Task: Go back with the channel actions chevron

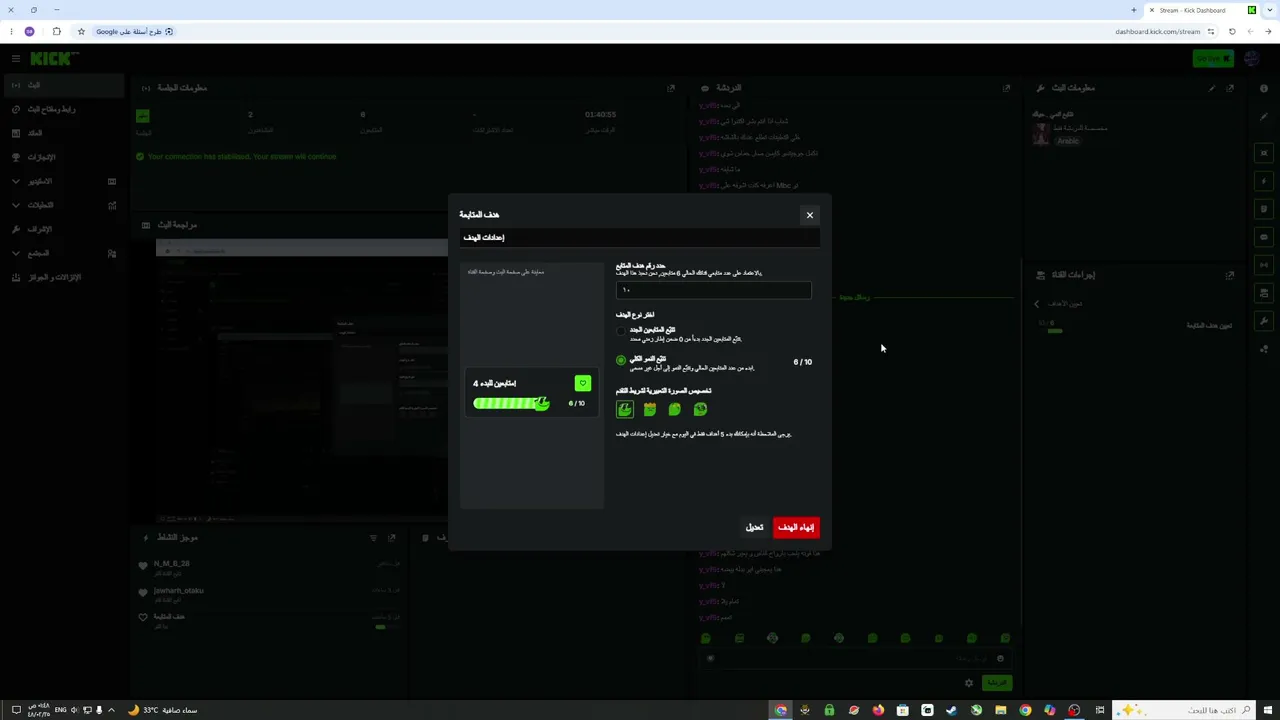Action: [x=1036, y=304]
